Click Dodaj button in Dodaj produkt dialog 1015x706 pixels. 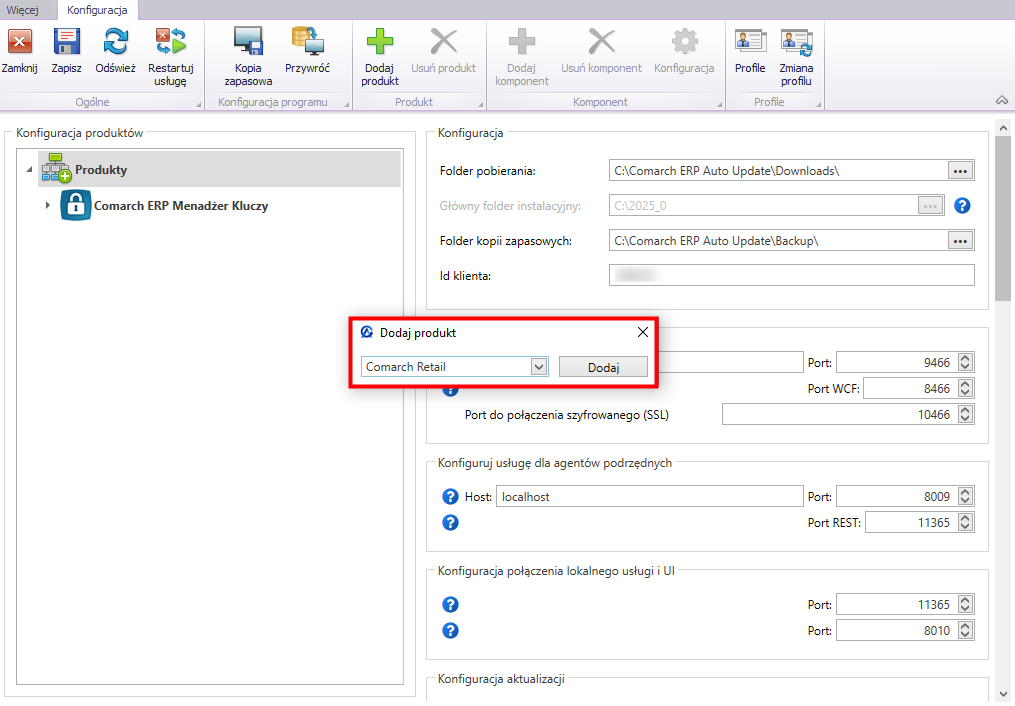603,367
